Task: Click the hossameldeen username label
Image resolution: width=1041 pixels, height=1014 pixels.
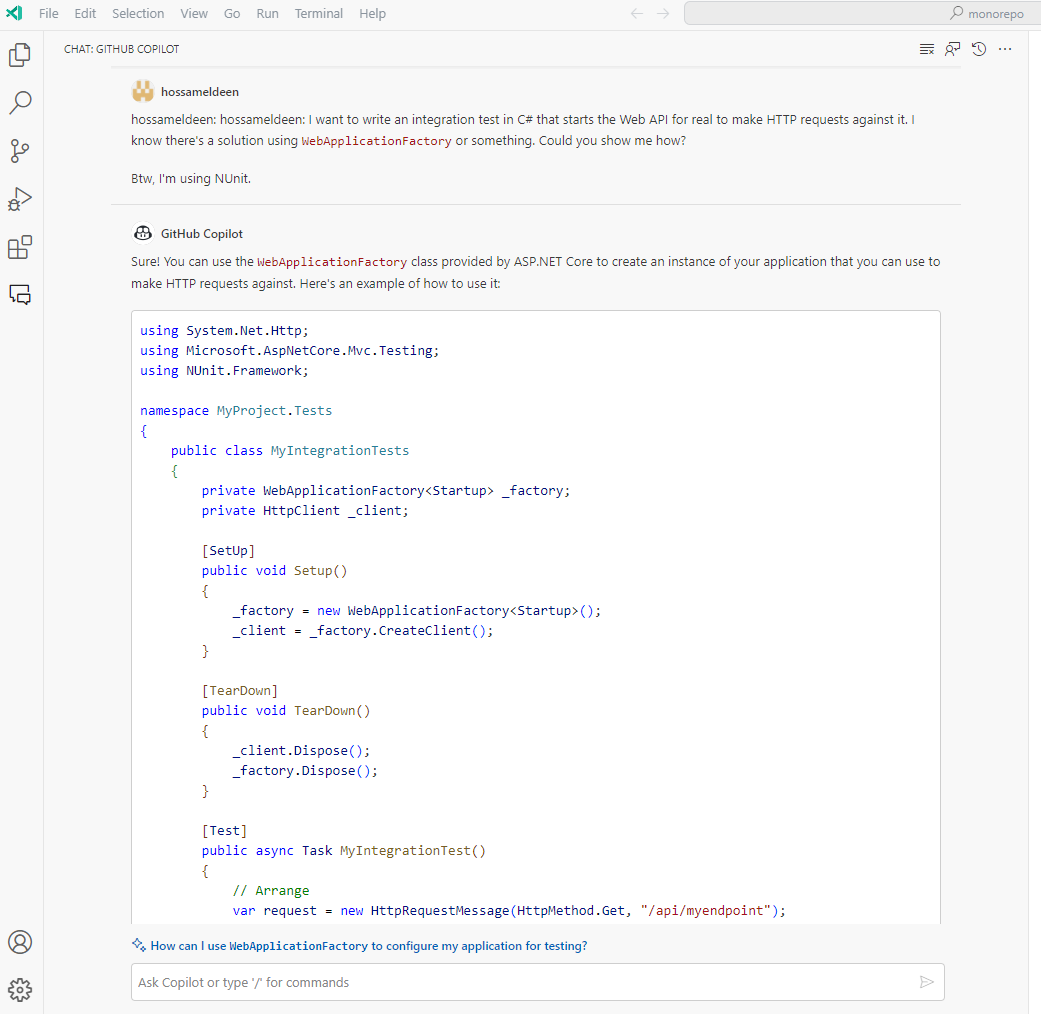Action: point(200,92)
